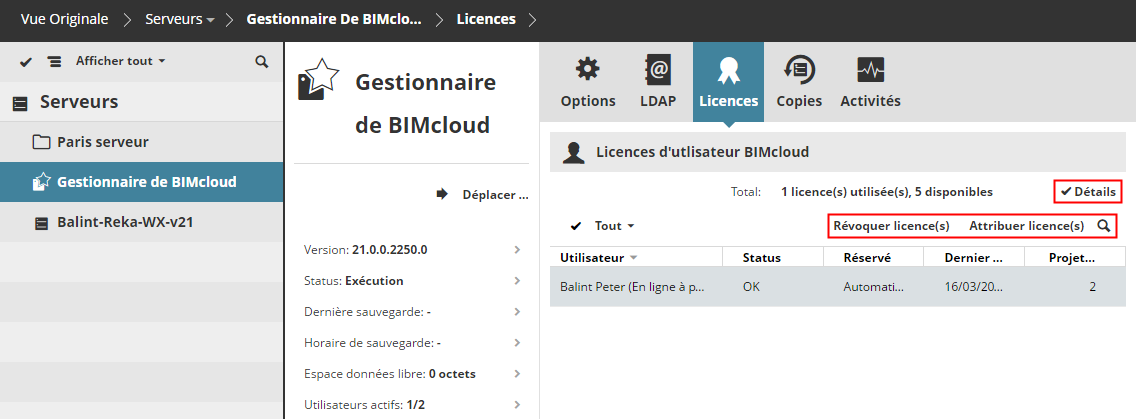The image size is (1136, 419).
Task: Open the Tout selection dropdown
Action: click(x=614, y=226)
